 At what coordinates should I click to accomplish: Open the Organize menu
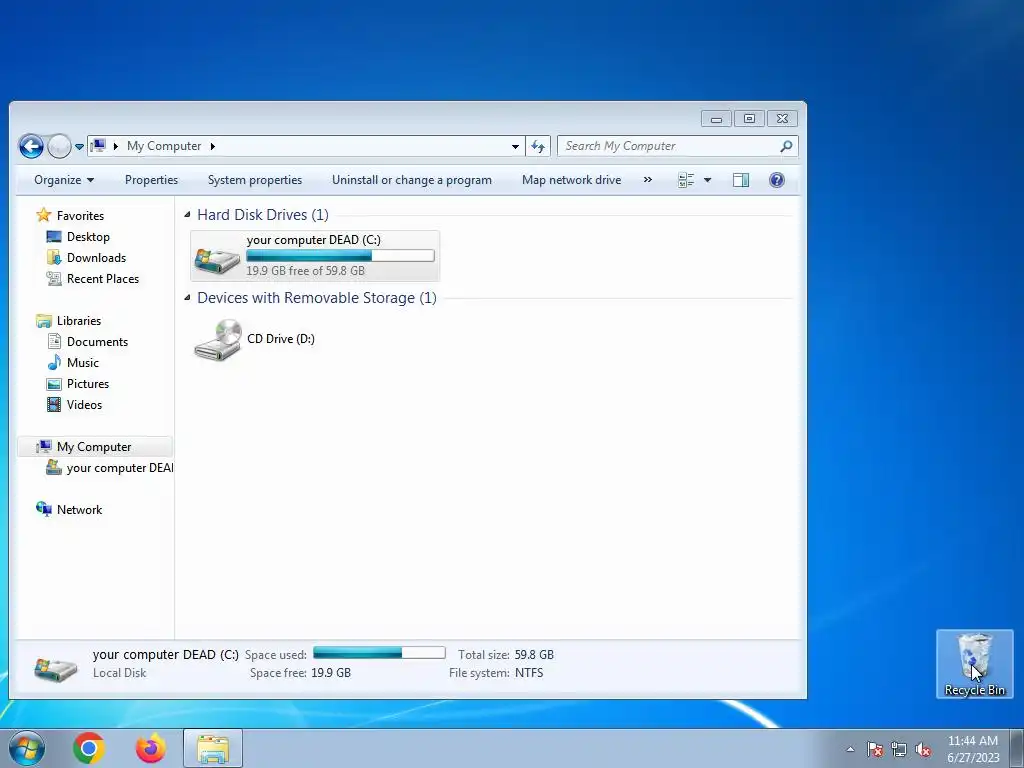pos(64,180)
